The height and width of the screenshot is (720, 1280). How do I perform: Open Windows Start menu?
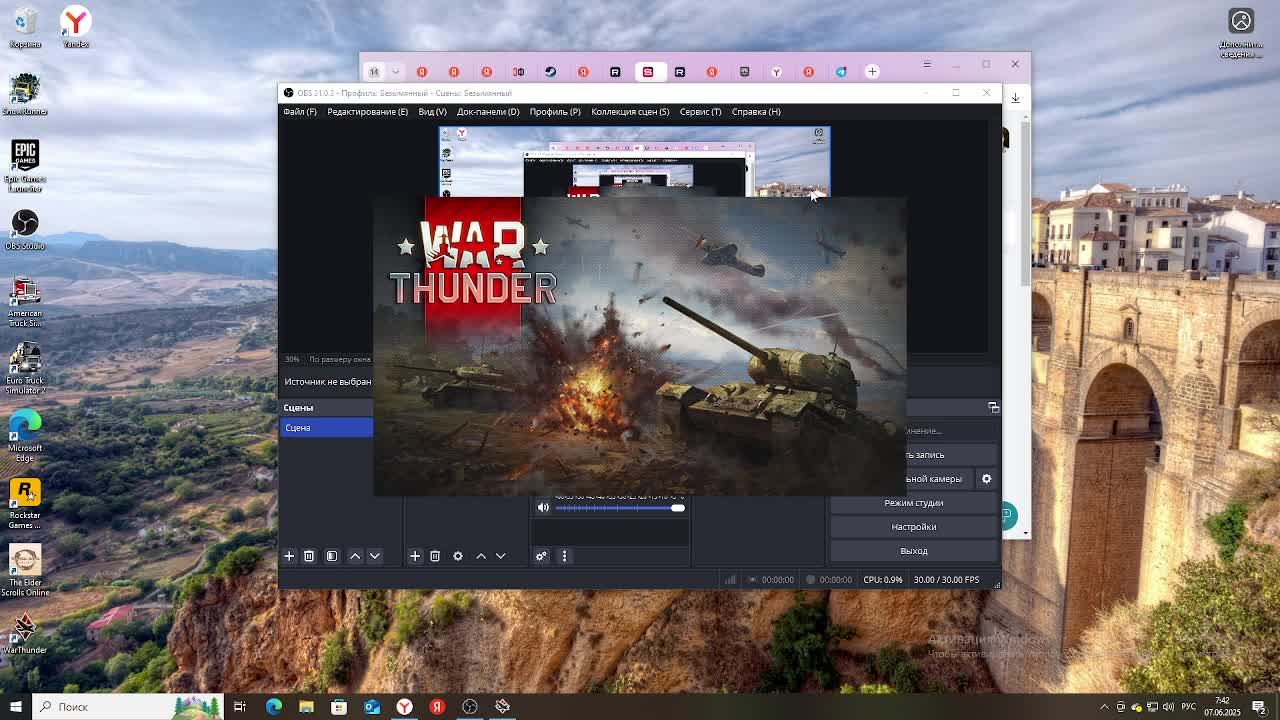(x=15, y=707)
